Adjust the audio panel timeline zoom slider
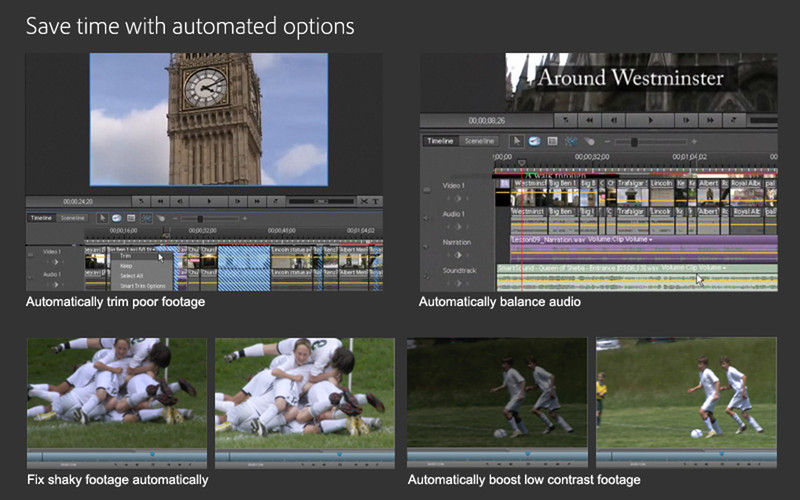This screenshot has width=800, height=500. click(634, 142)
